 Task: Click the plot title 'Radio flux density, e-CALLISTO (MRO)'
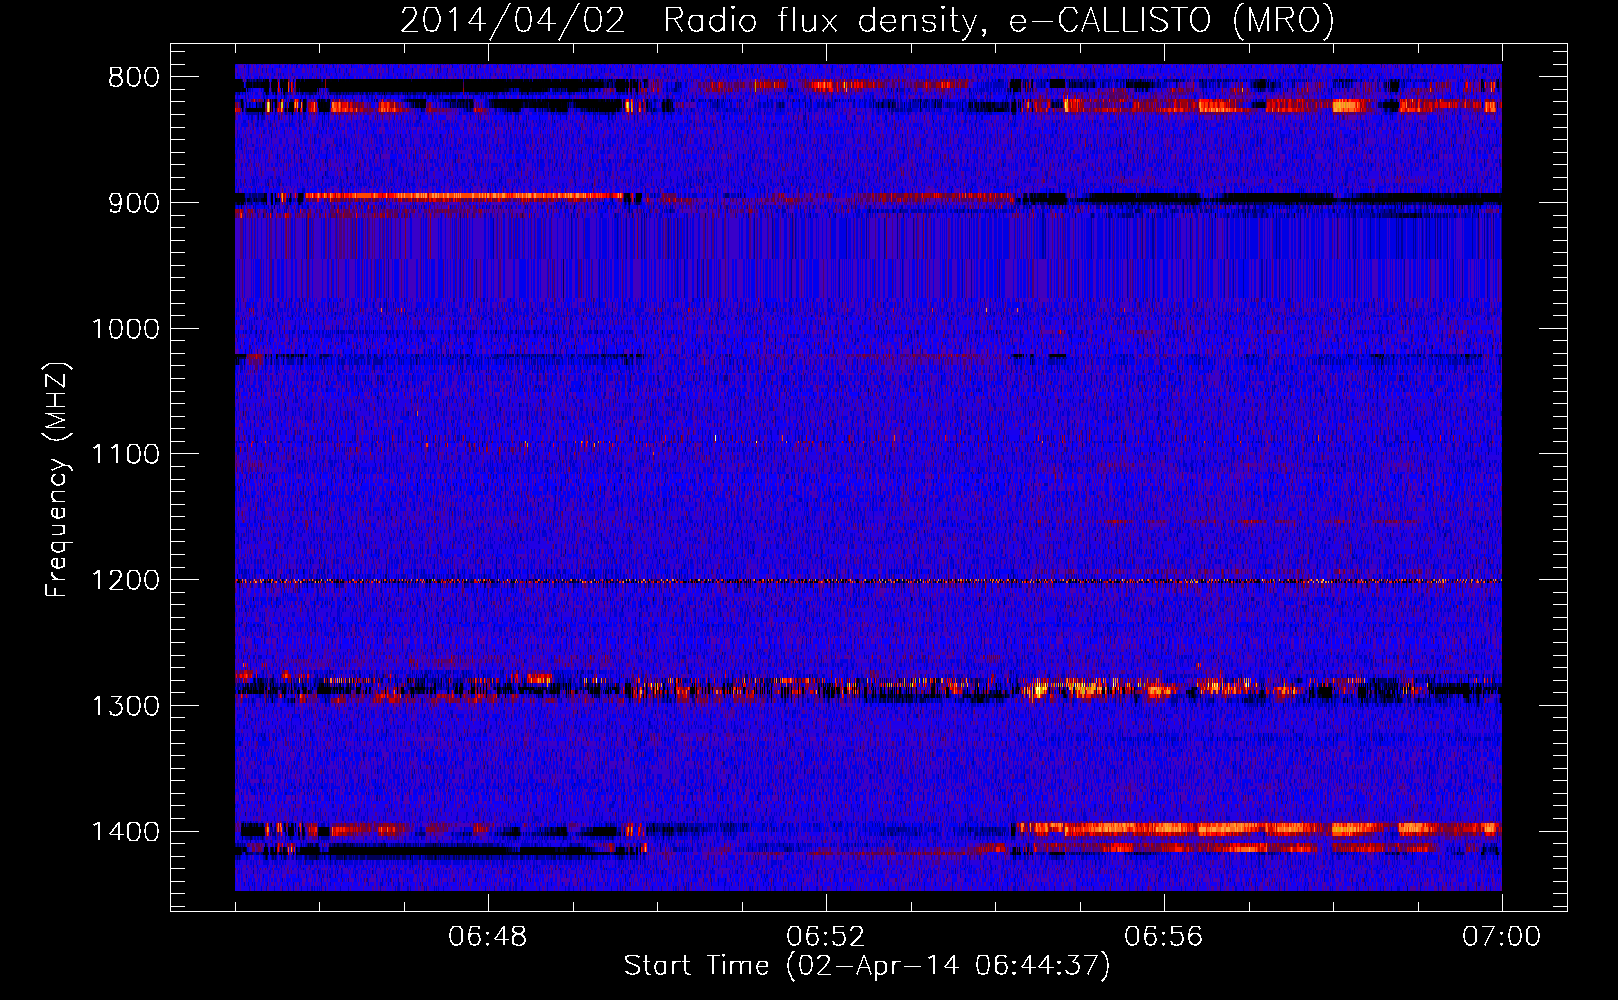[x=999, y=21]
